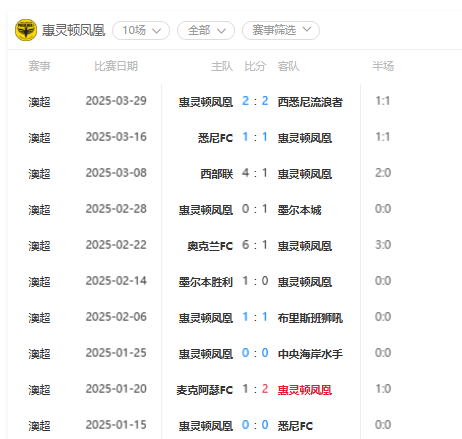Click the 澳超 league label for 2025-01-15
Screen dimensions: 462x439
click(39, 426)
